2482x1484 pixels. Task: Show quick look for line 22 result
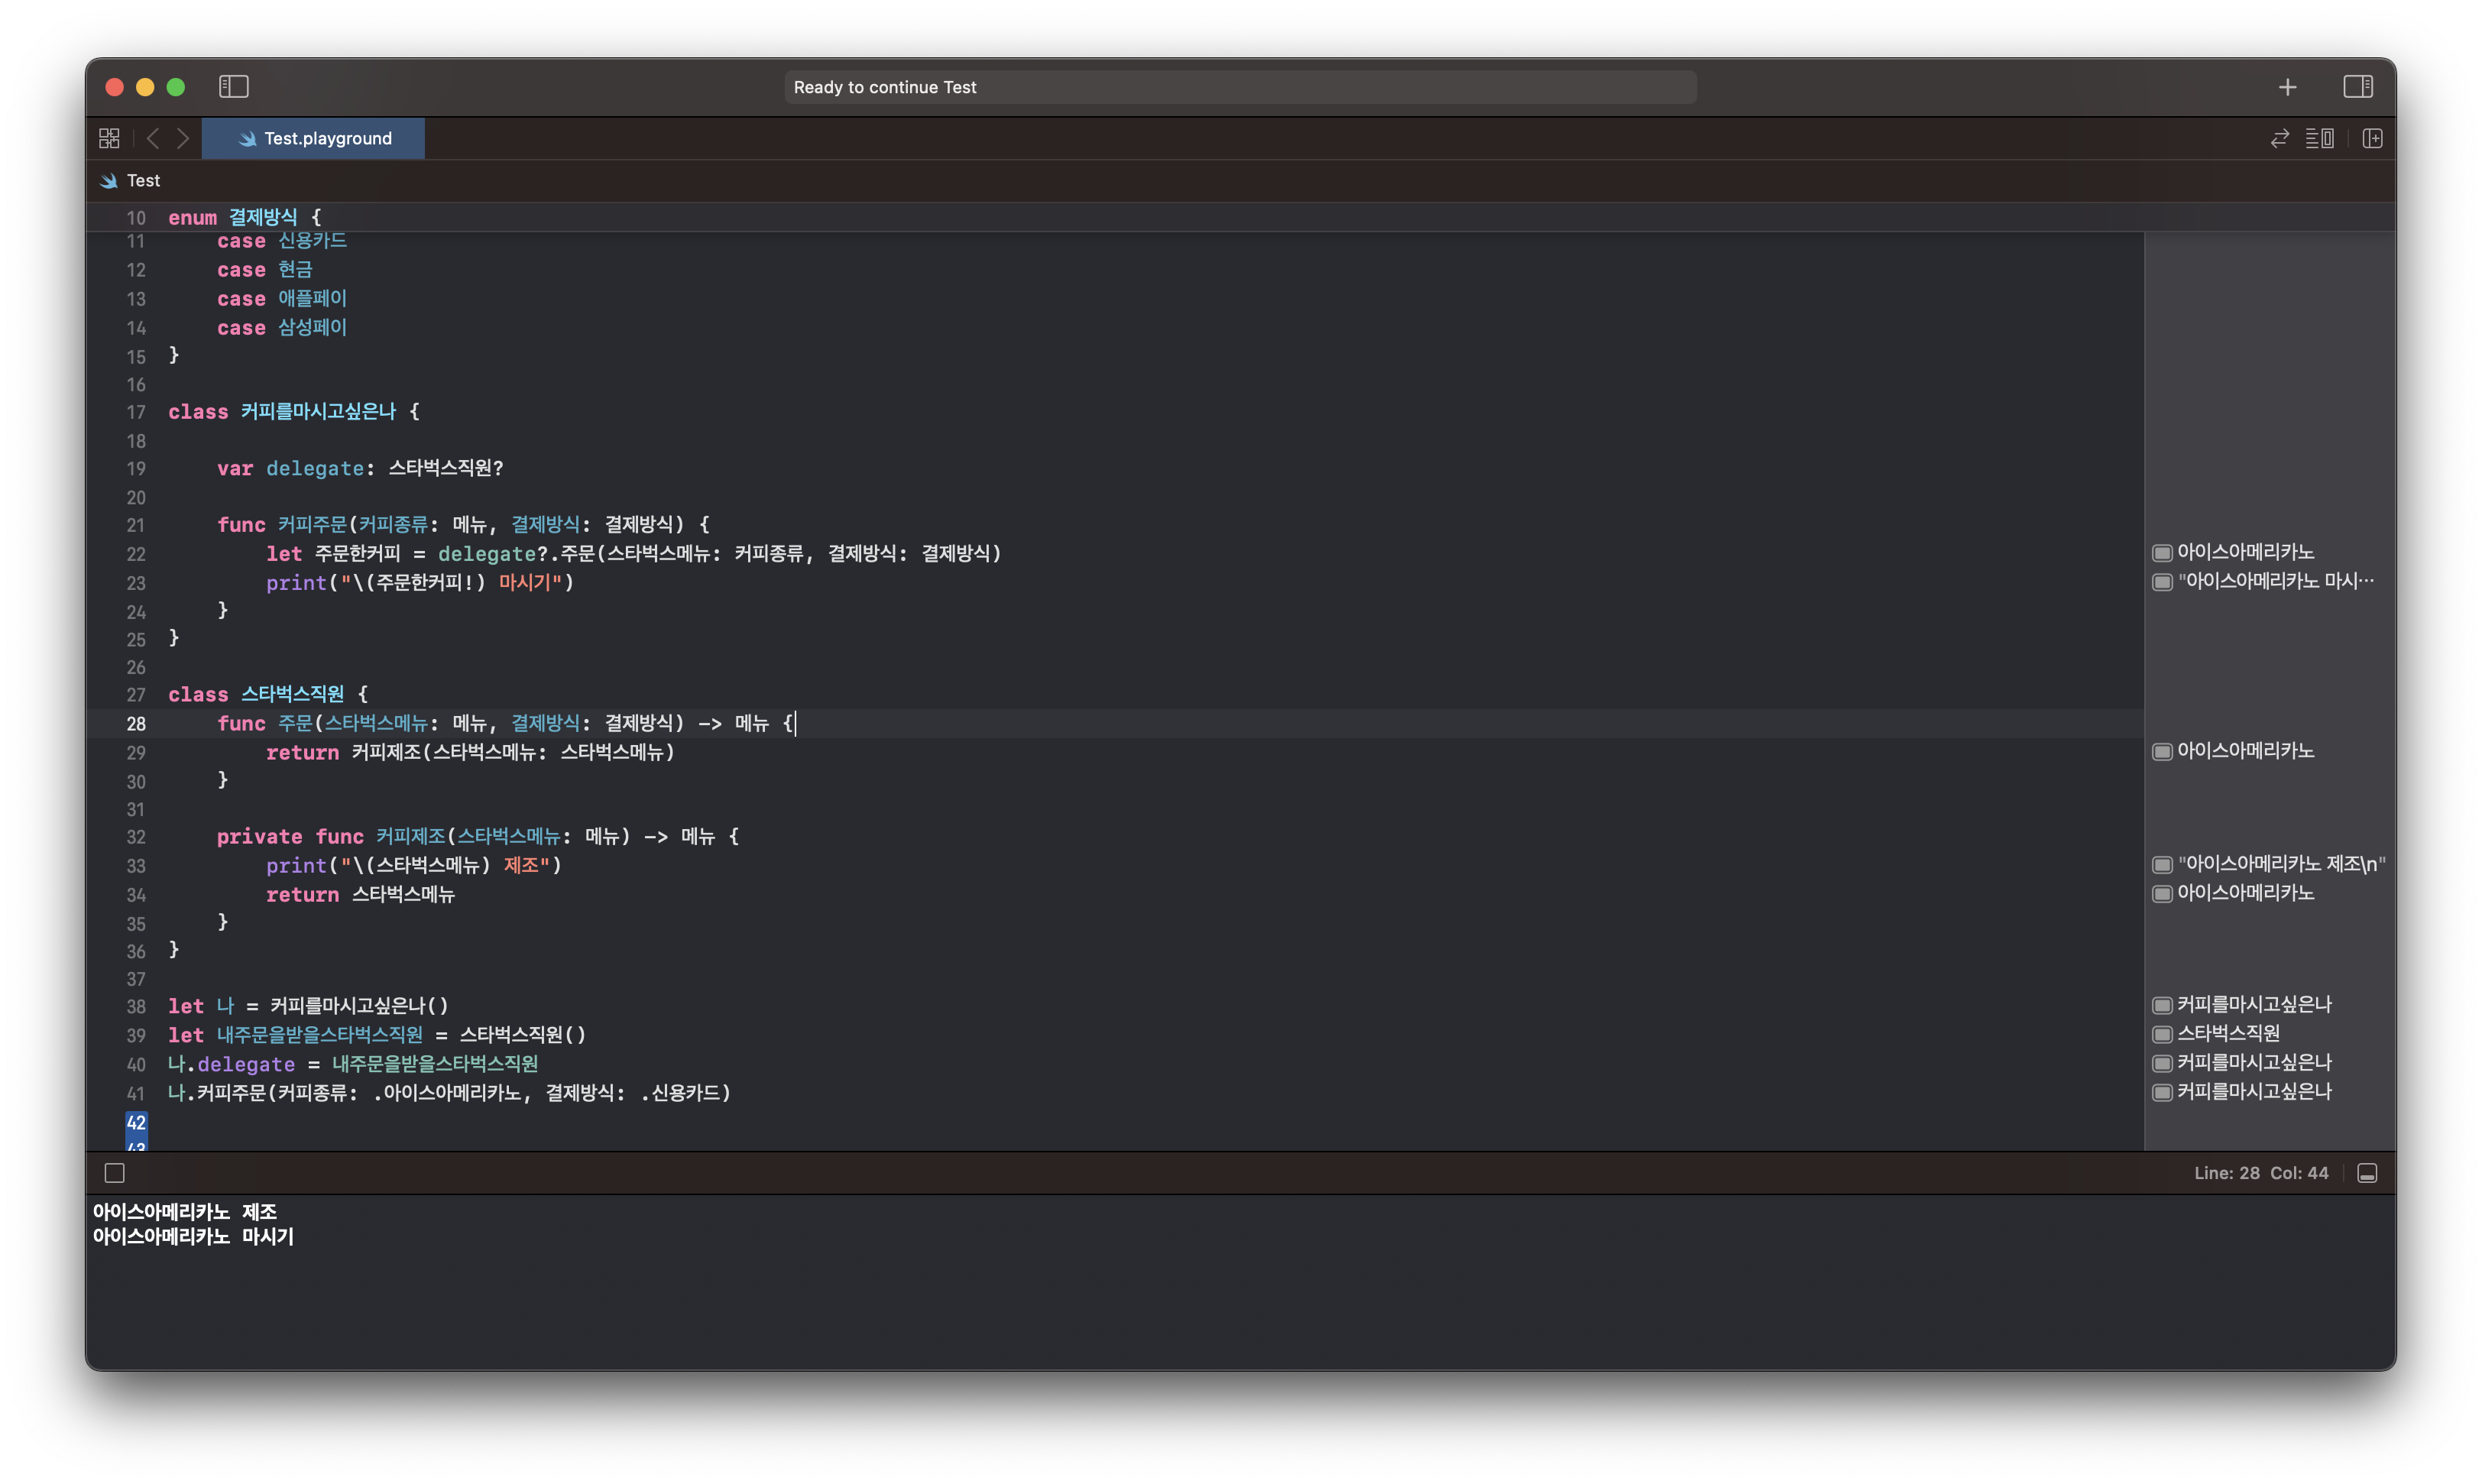(x=2162, y=553)
